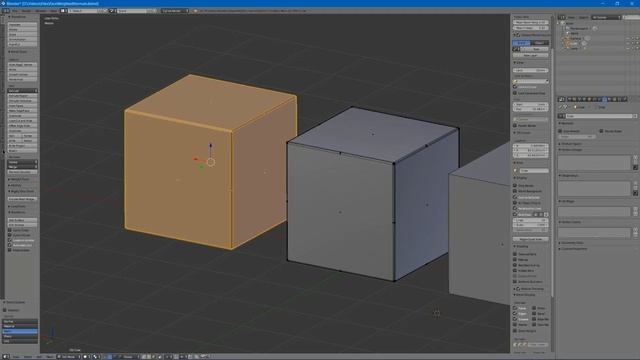Expand the Custom Properties panel
Viewport: 640px width, 360px height.
573,249
